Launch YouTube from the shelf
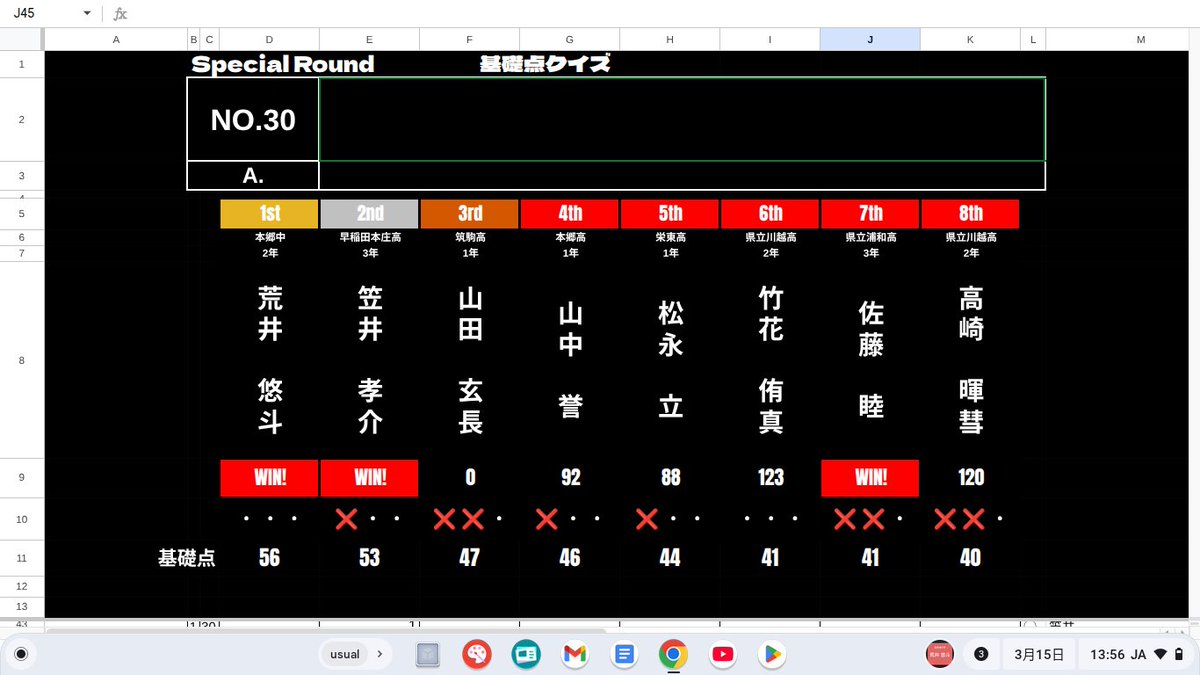 click(722, 654)
